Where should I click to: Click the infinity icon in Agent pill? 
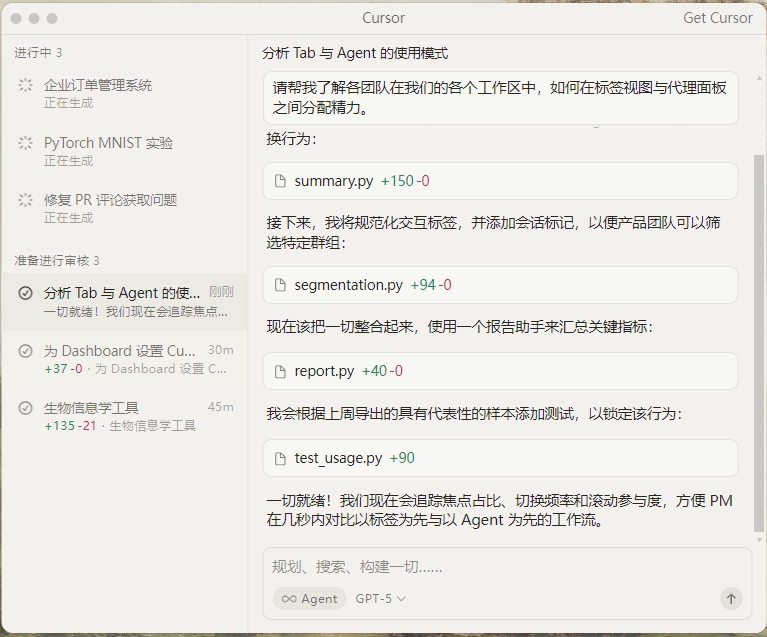(289, 599)
